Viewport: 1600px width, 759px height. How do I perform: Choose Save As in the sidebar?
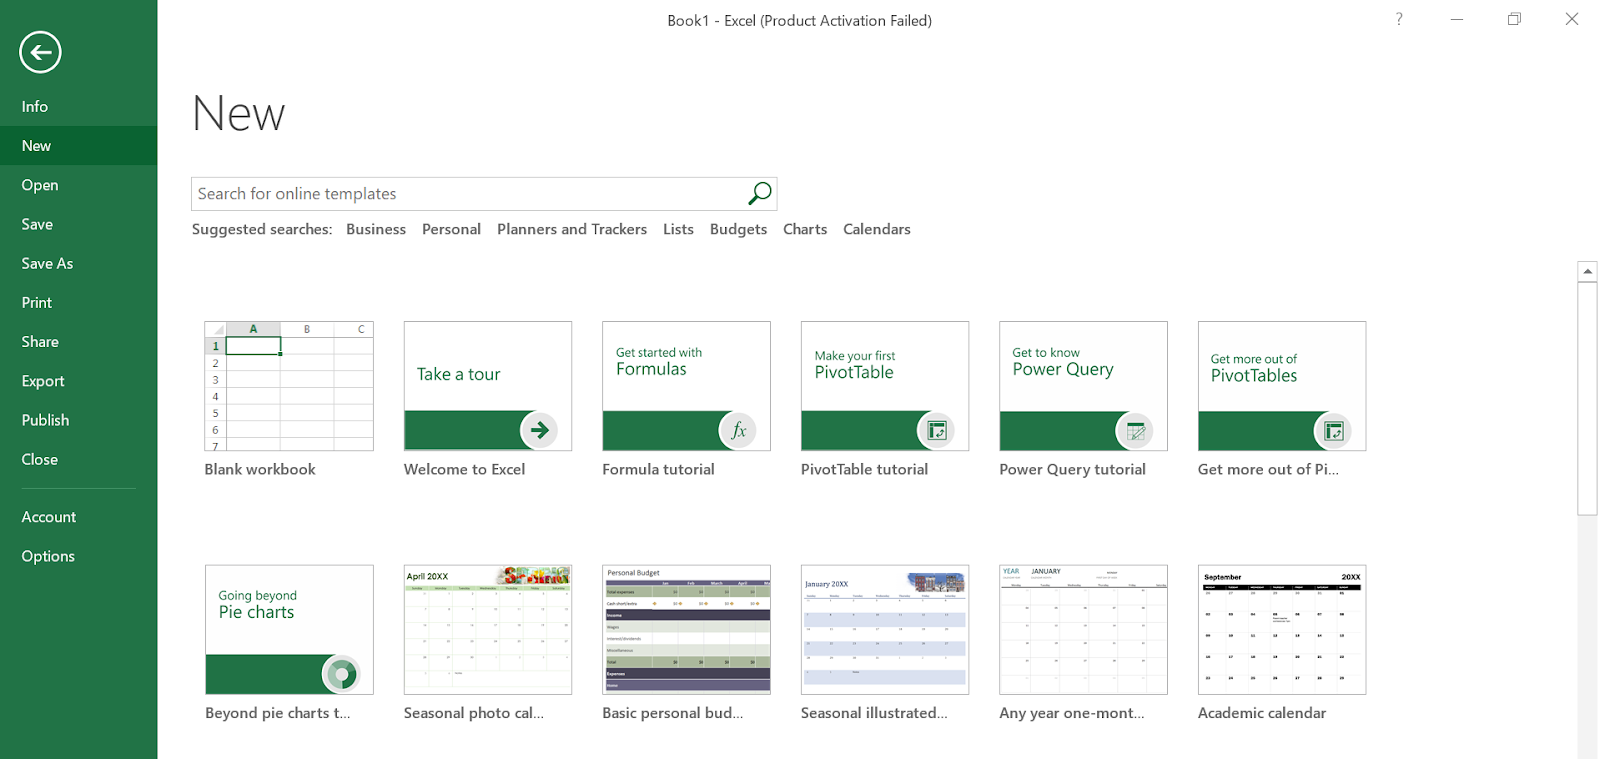78,263
